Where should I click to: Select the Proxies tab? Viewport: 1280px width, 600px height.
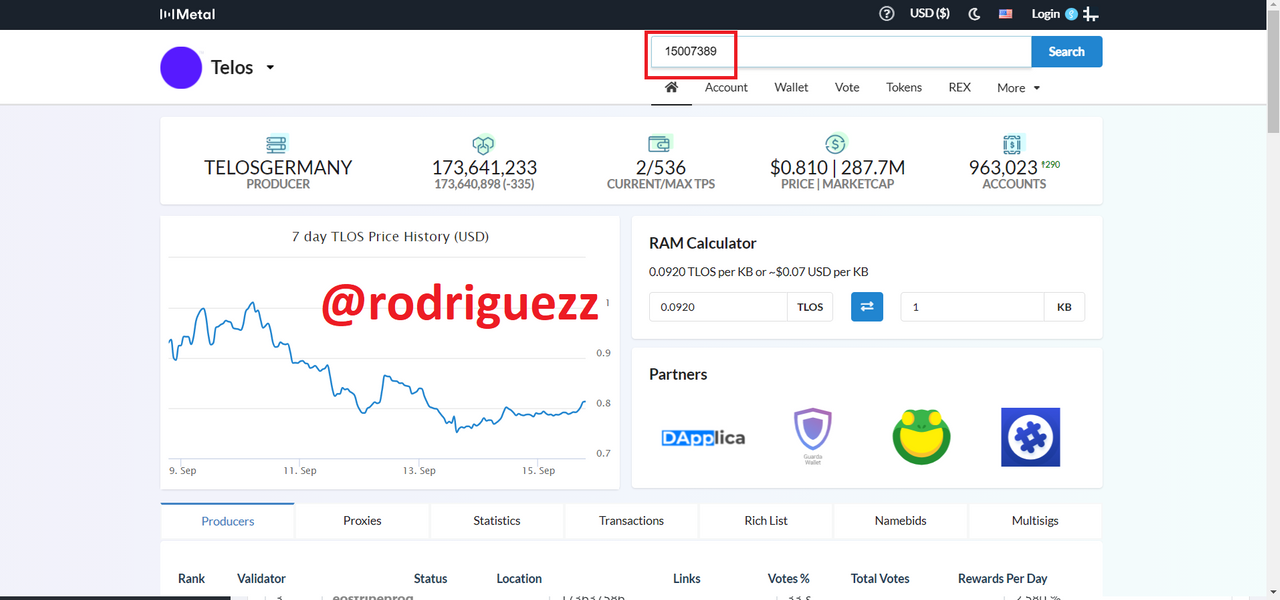[x=362, y=521]
